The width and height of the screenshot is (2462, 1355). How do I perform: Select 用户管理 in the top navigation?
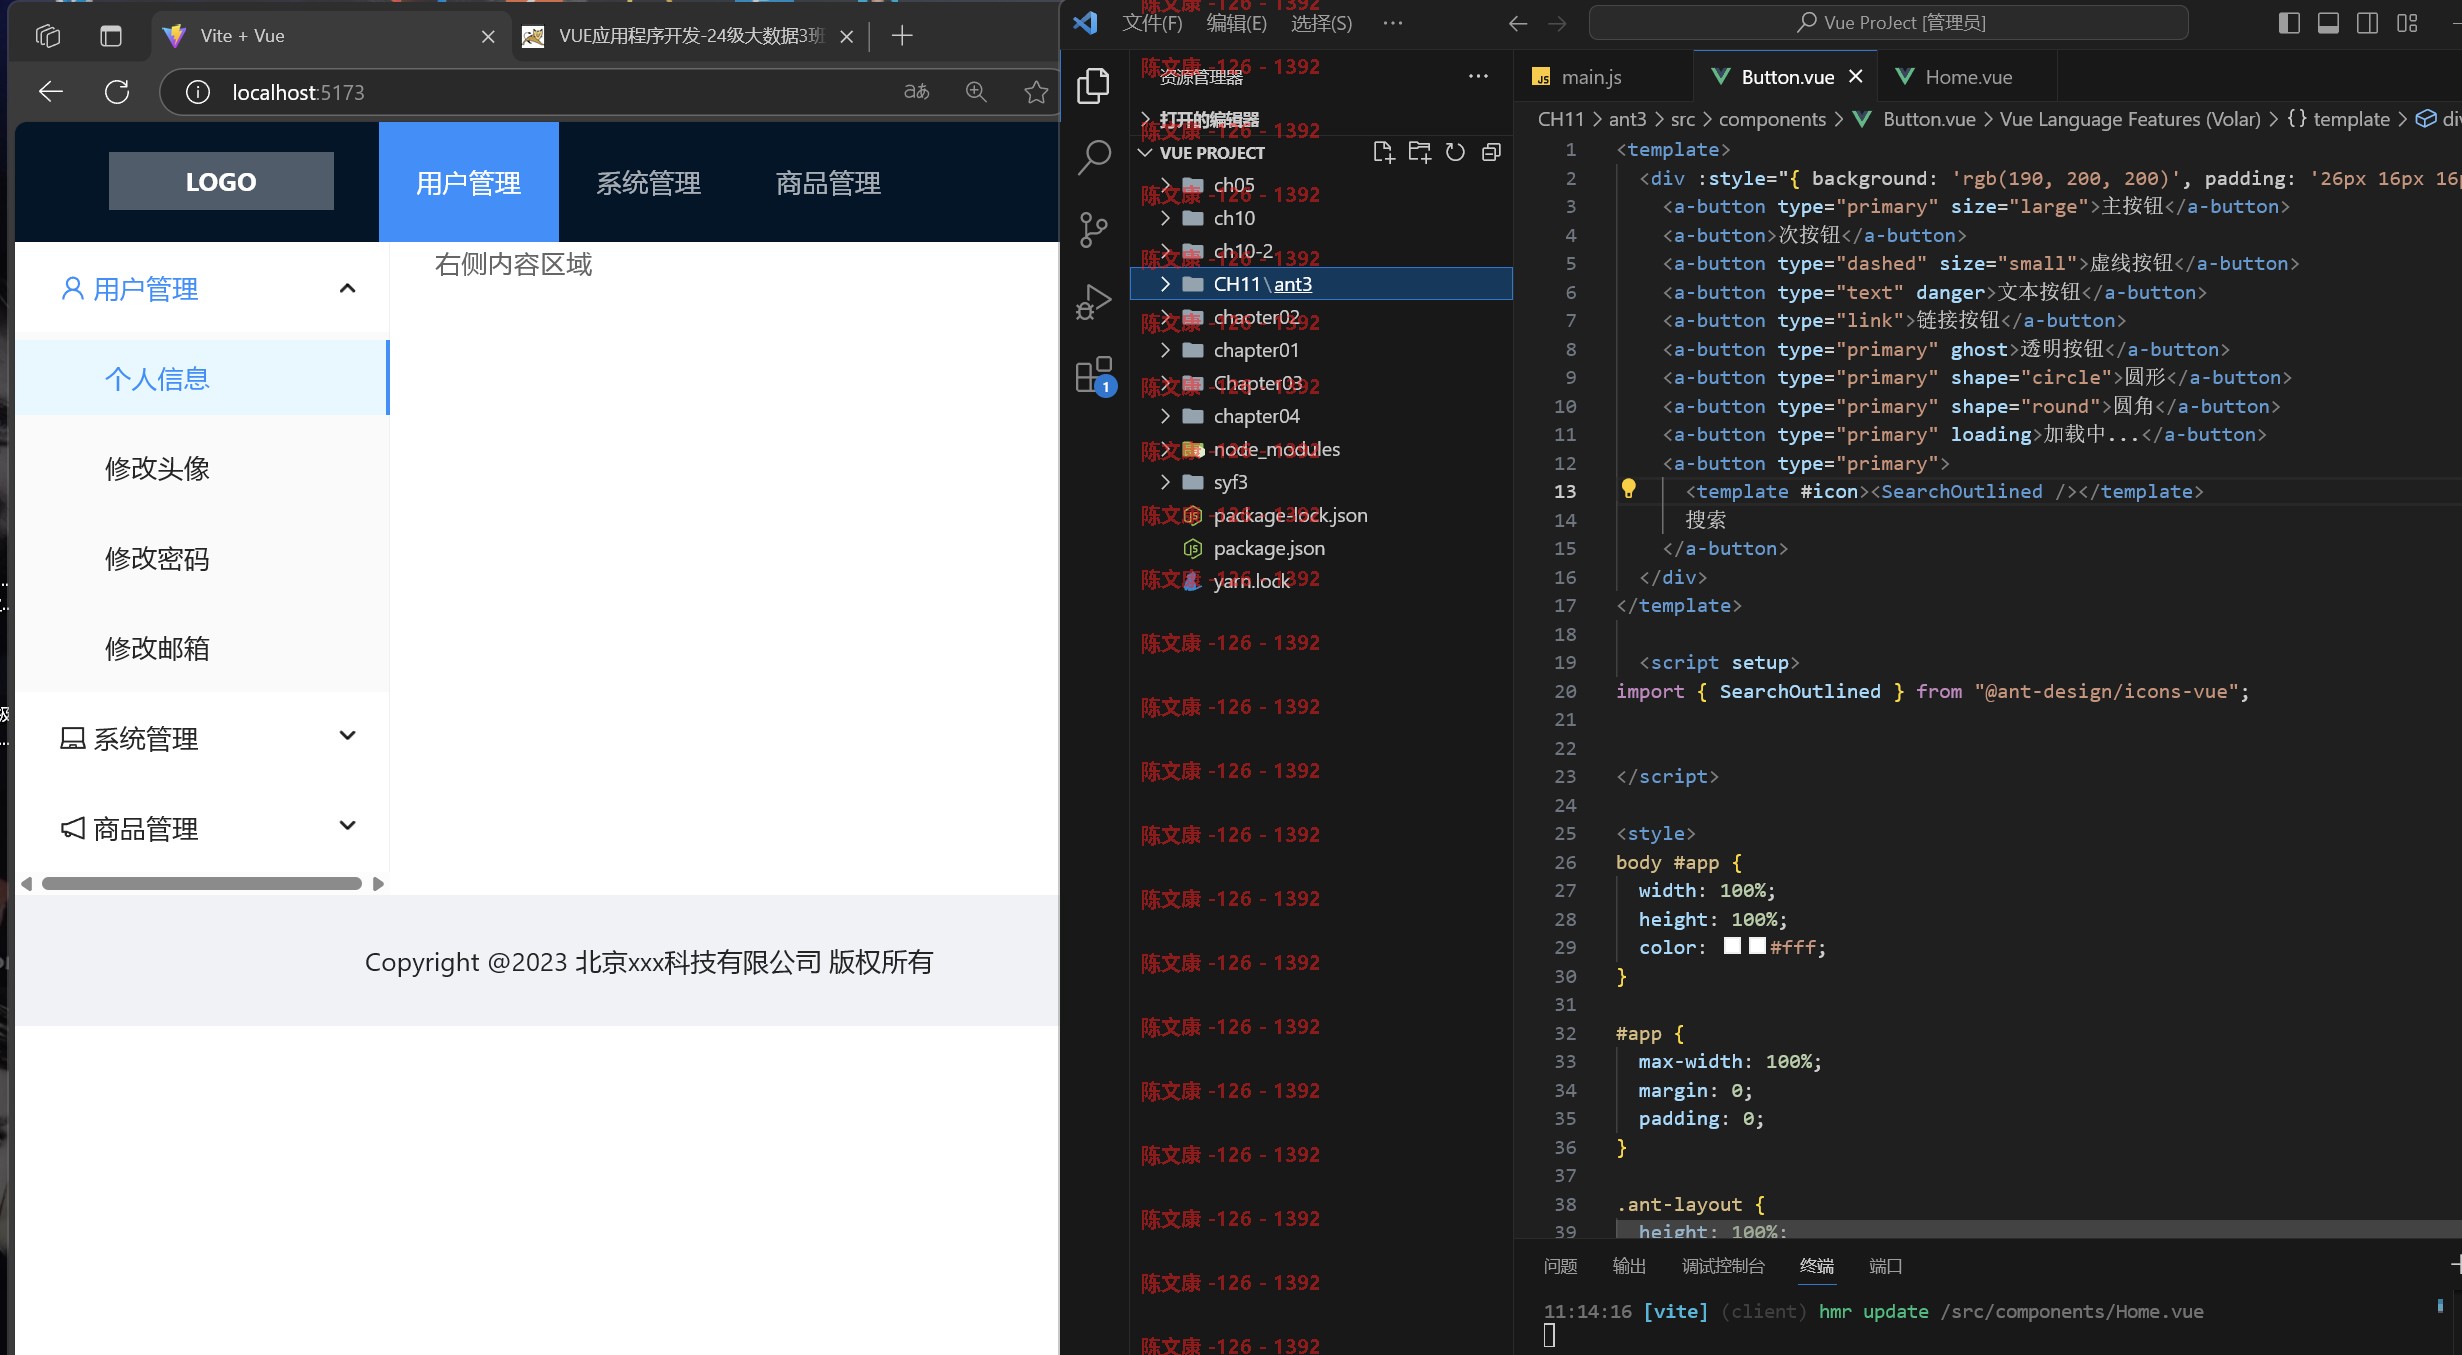(x=468, y=182)
